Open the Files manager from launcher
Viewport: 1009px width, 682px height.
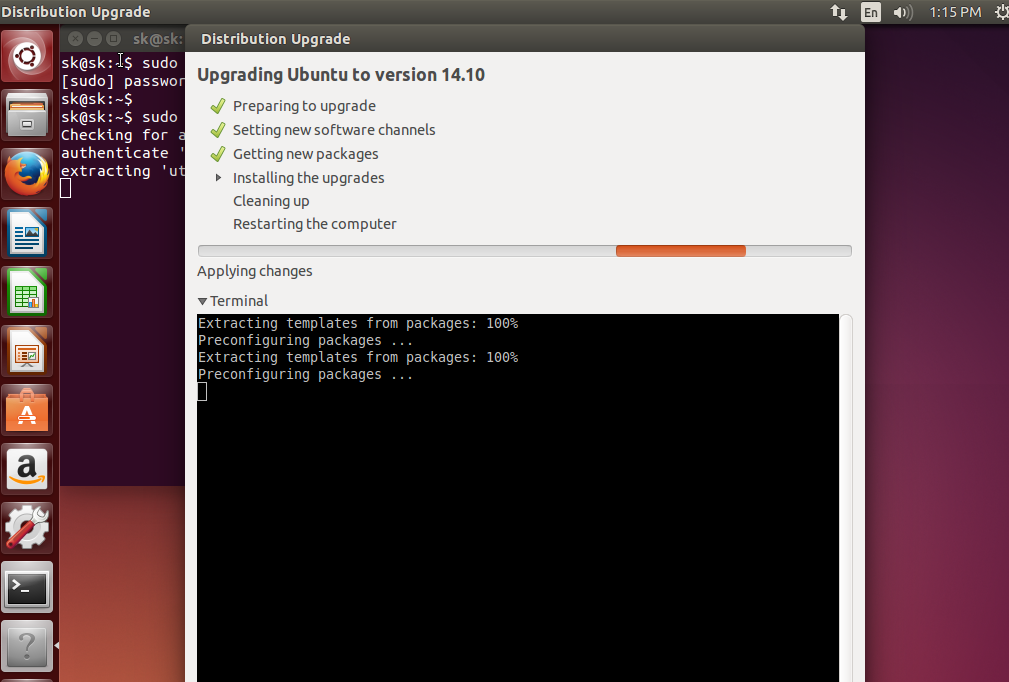click(x=27, y=115)
